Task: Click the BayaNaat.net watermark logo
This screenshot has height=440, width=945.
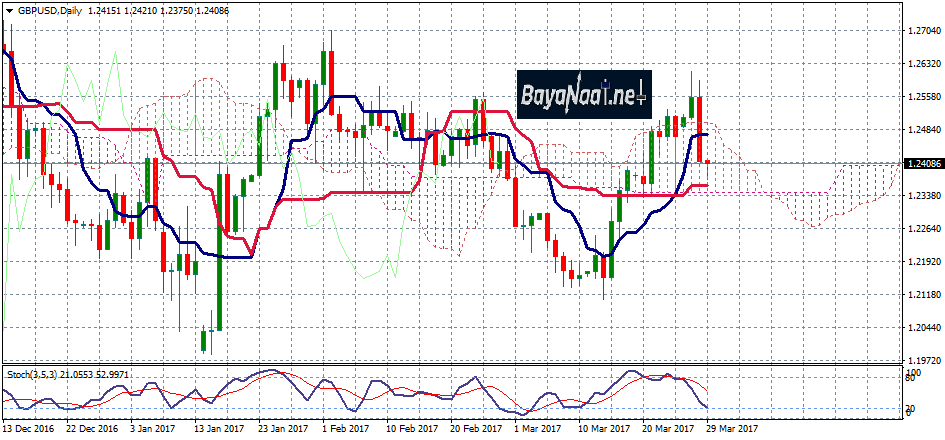Action: point(584,96)
